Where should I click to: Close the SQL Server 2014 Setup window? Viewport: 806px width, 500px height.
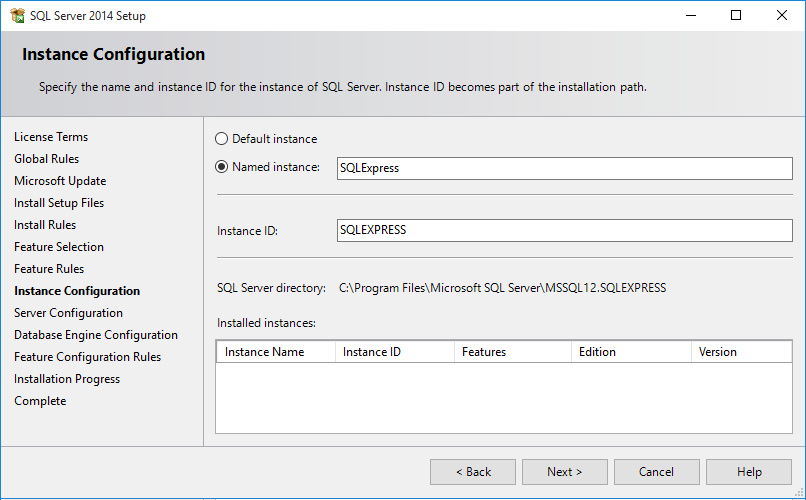point(782,15)
